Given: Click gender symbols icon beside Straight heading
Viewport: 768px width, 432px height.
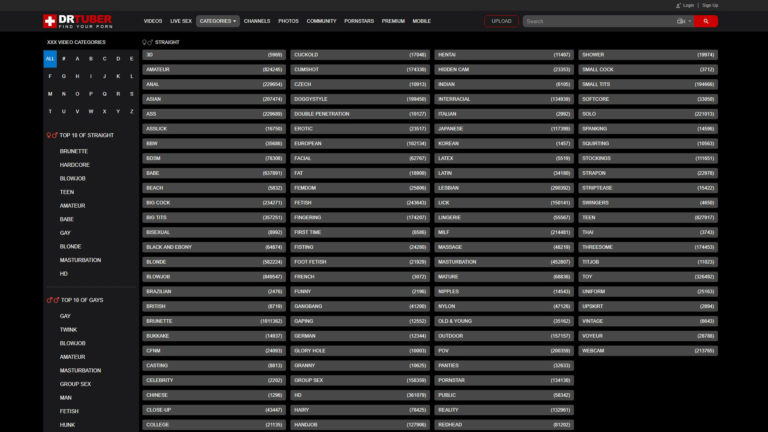Looking at the screenshot, I should (x=147, y=42).
